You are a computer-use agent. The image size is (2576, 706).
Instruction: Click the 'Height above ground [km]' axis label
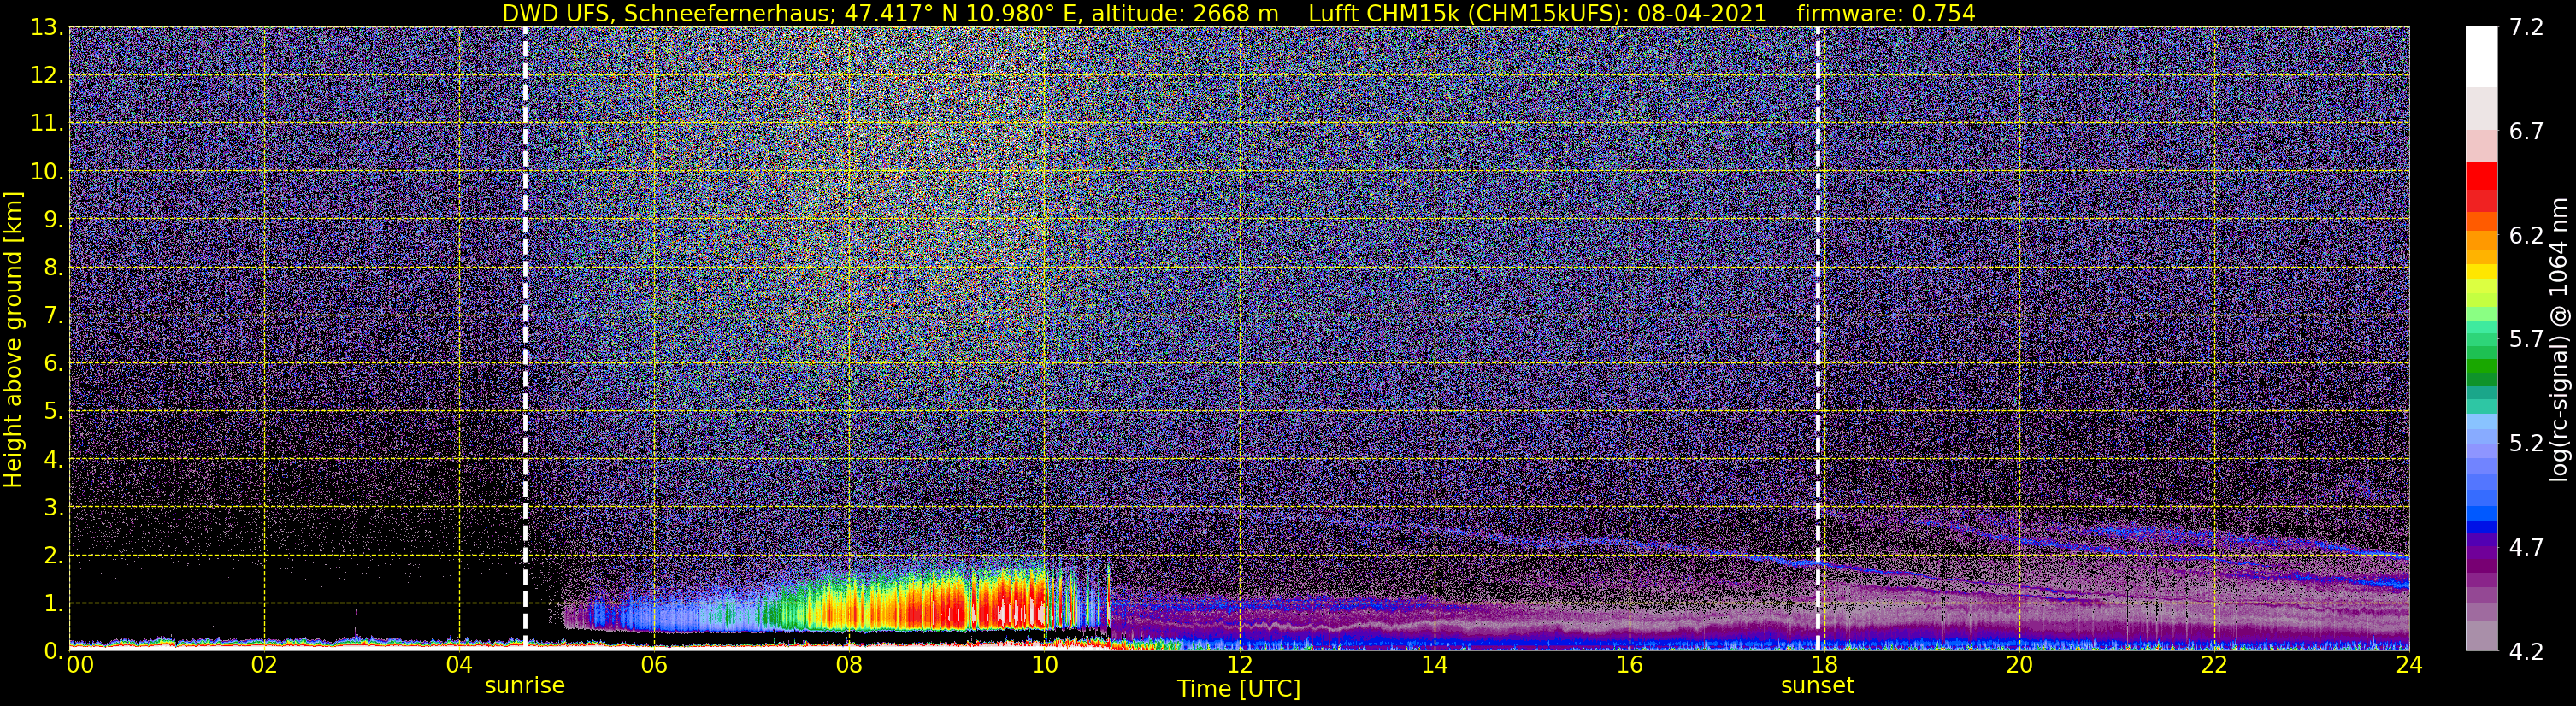pyautogui.click(x=13, y=340)
